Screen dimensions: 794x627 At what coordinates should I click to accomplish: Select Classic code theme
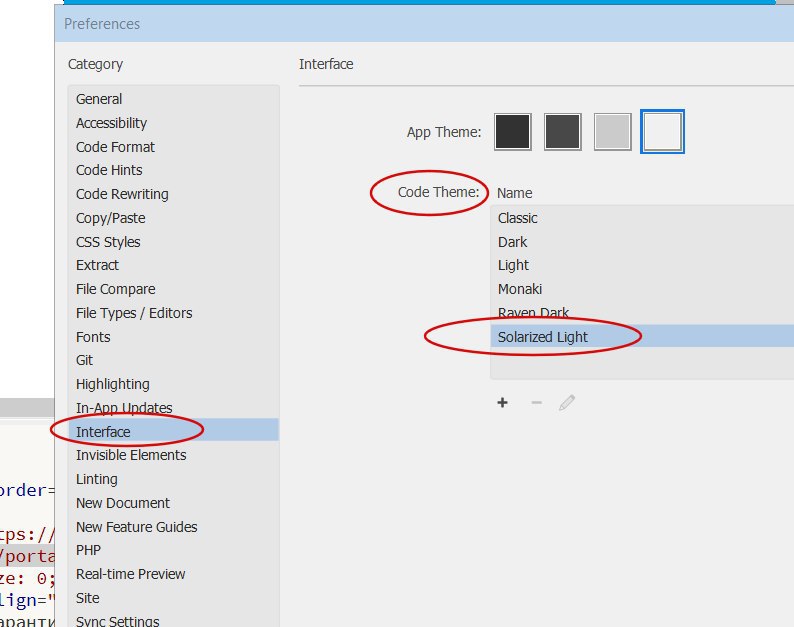point(518,218)
